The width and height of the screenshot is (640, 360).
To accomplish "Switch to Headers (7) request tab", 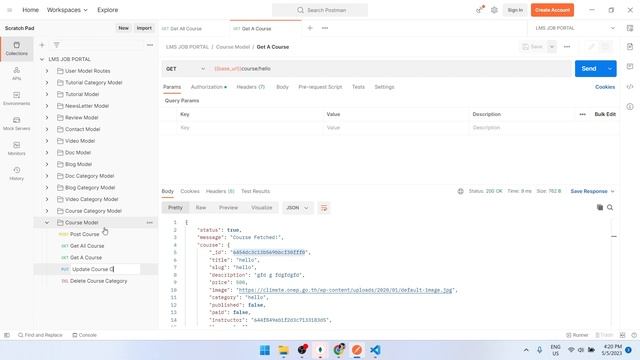I will tap(251, 87).
